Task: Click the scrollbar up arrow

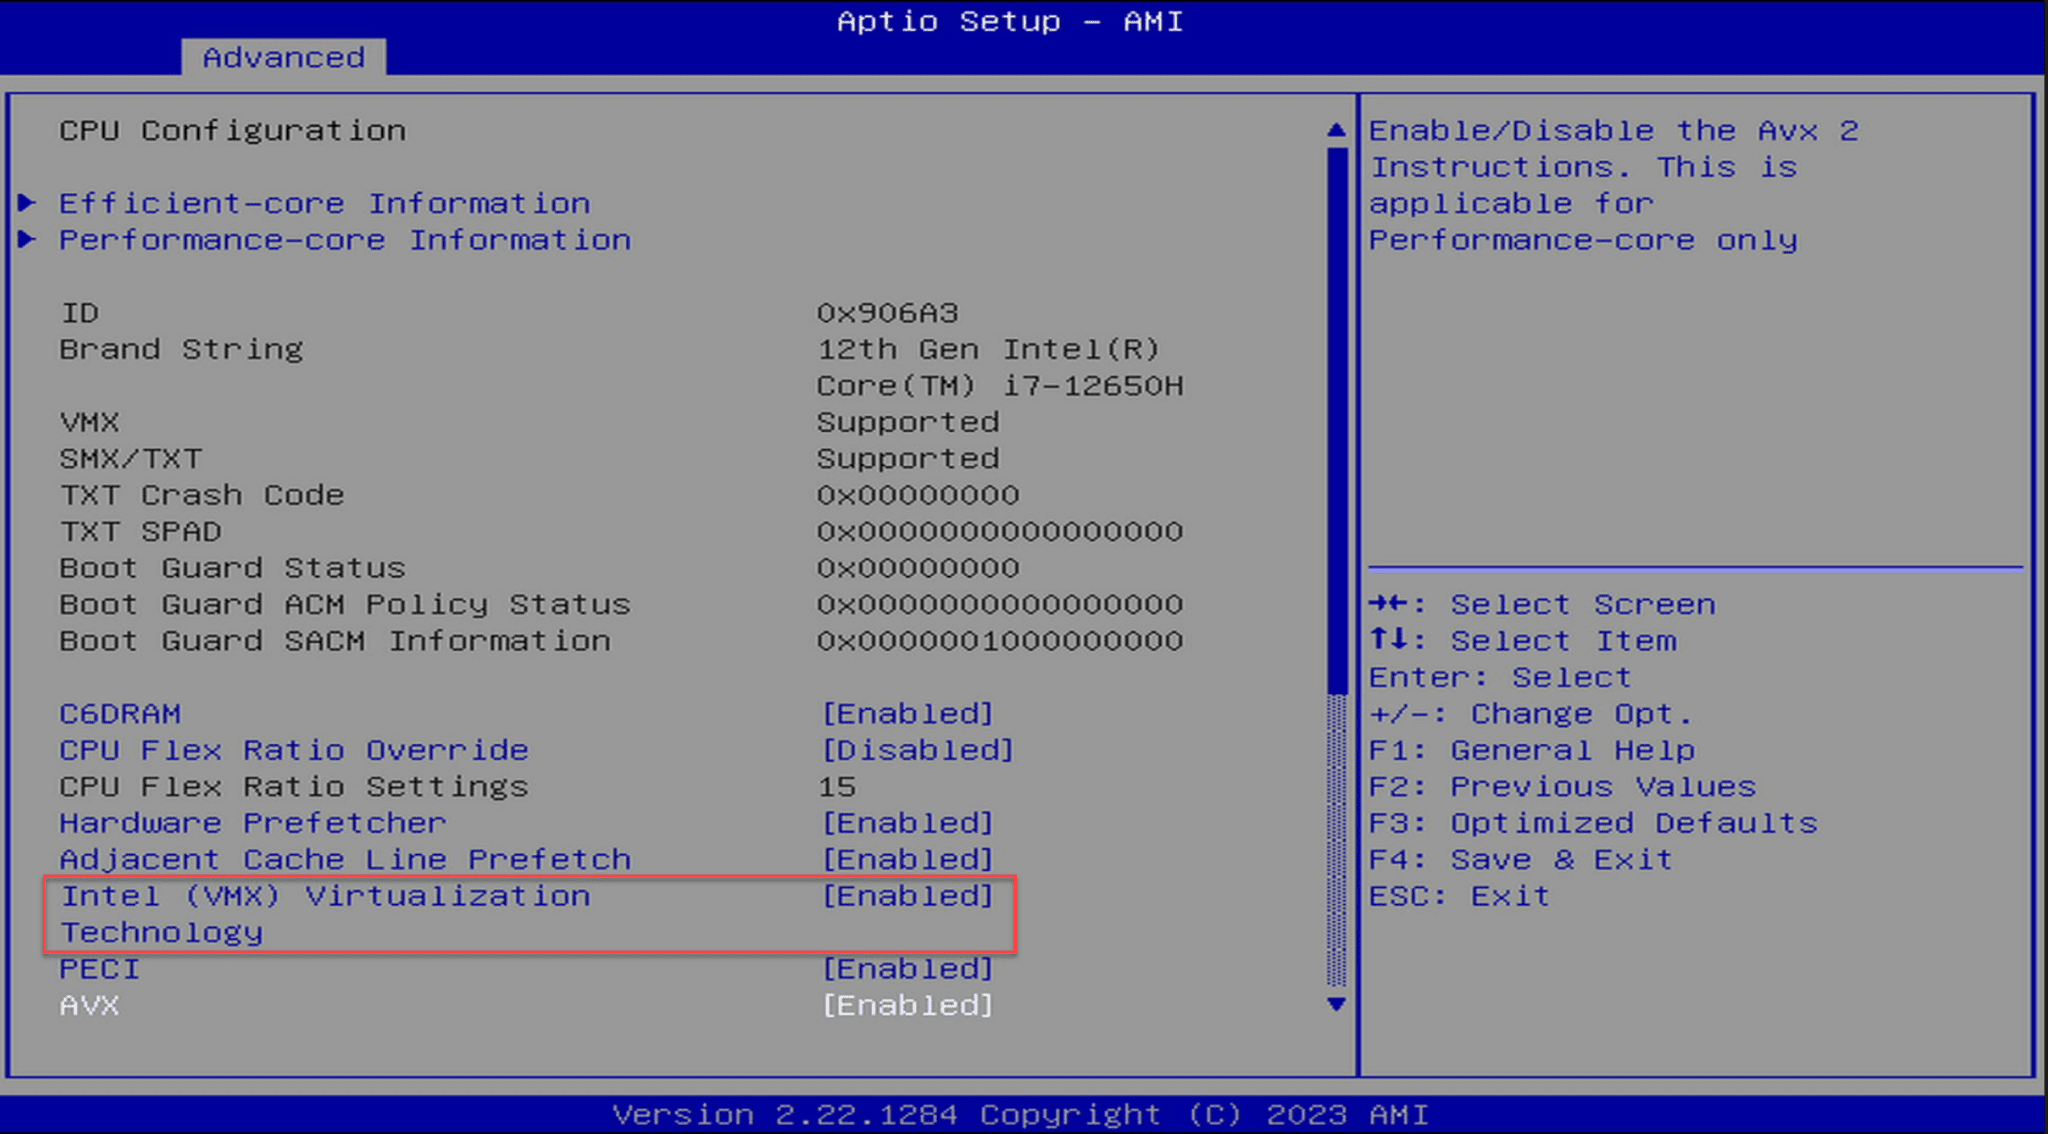Action: (x=1336, y=128)
